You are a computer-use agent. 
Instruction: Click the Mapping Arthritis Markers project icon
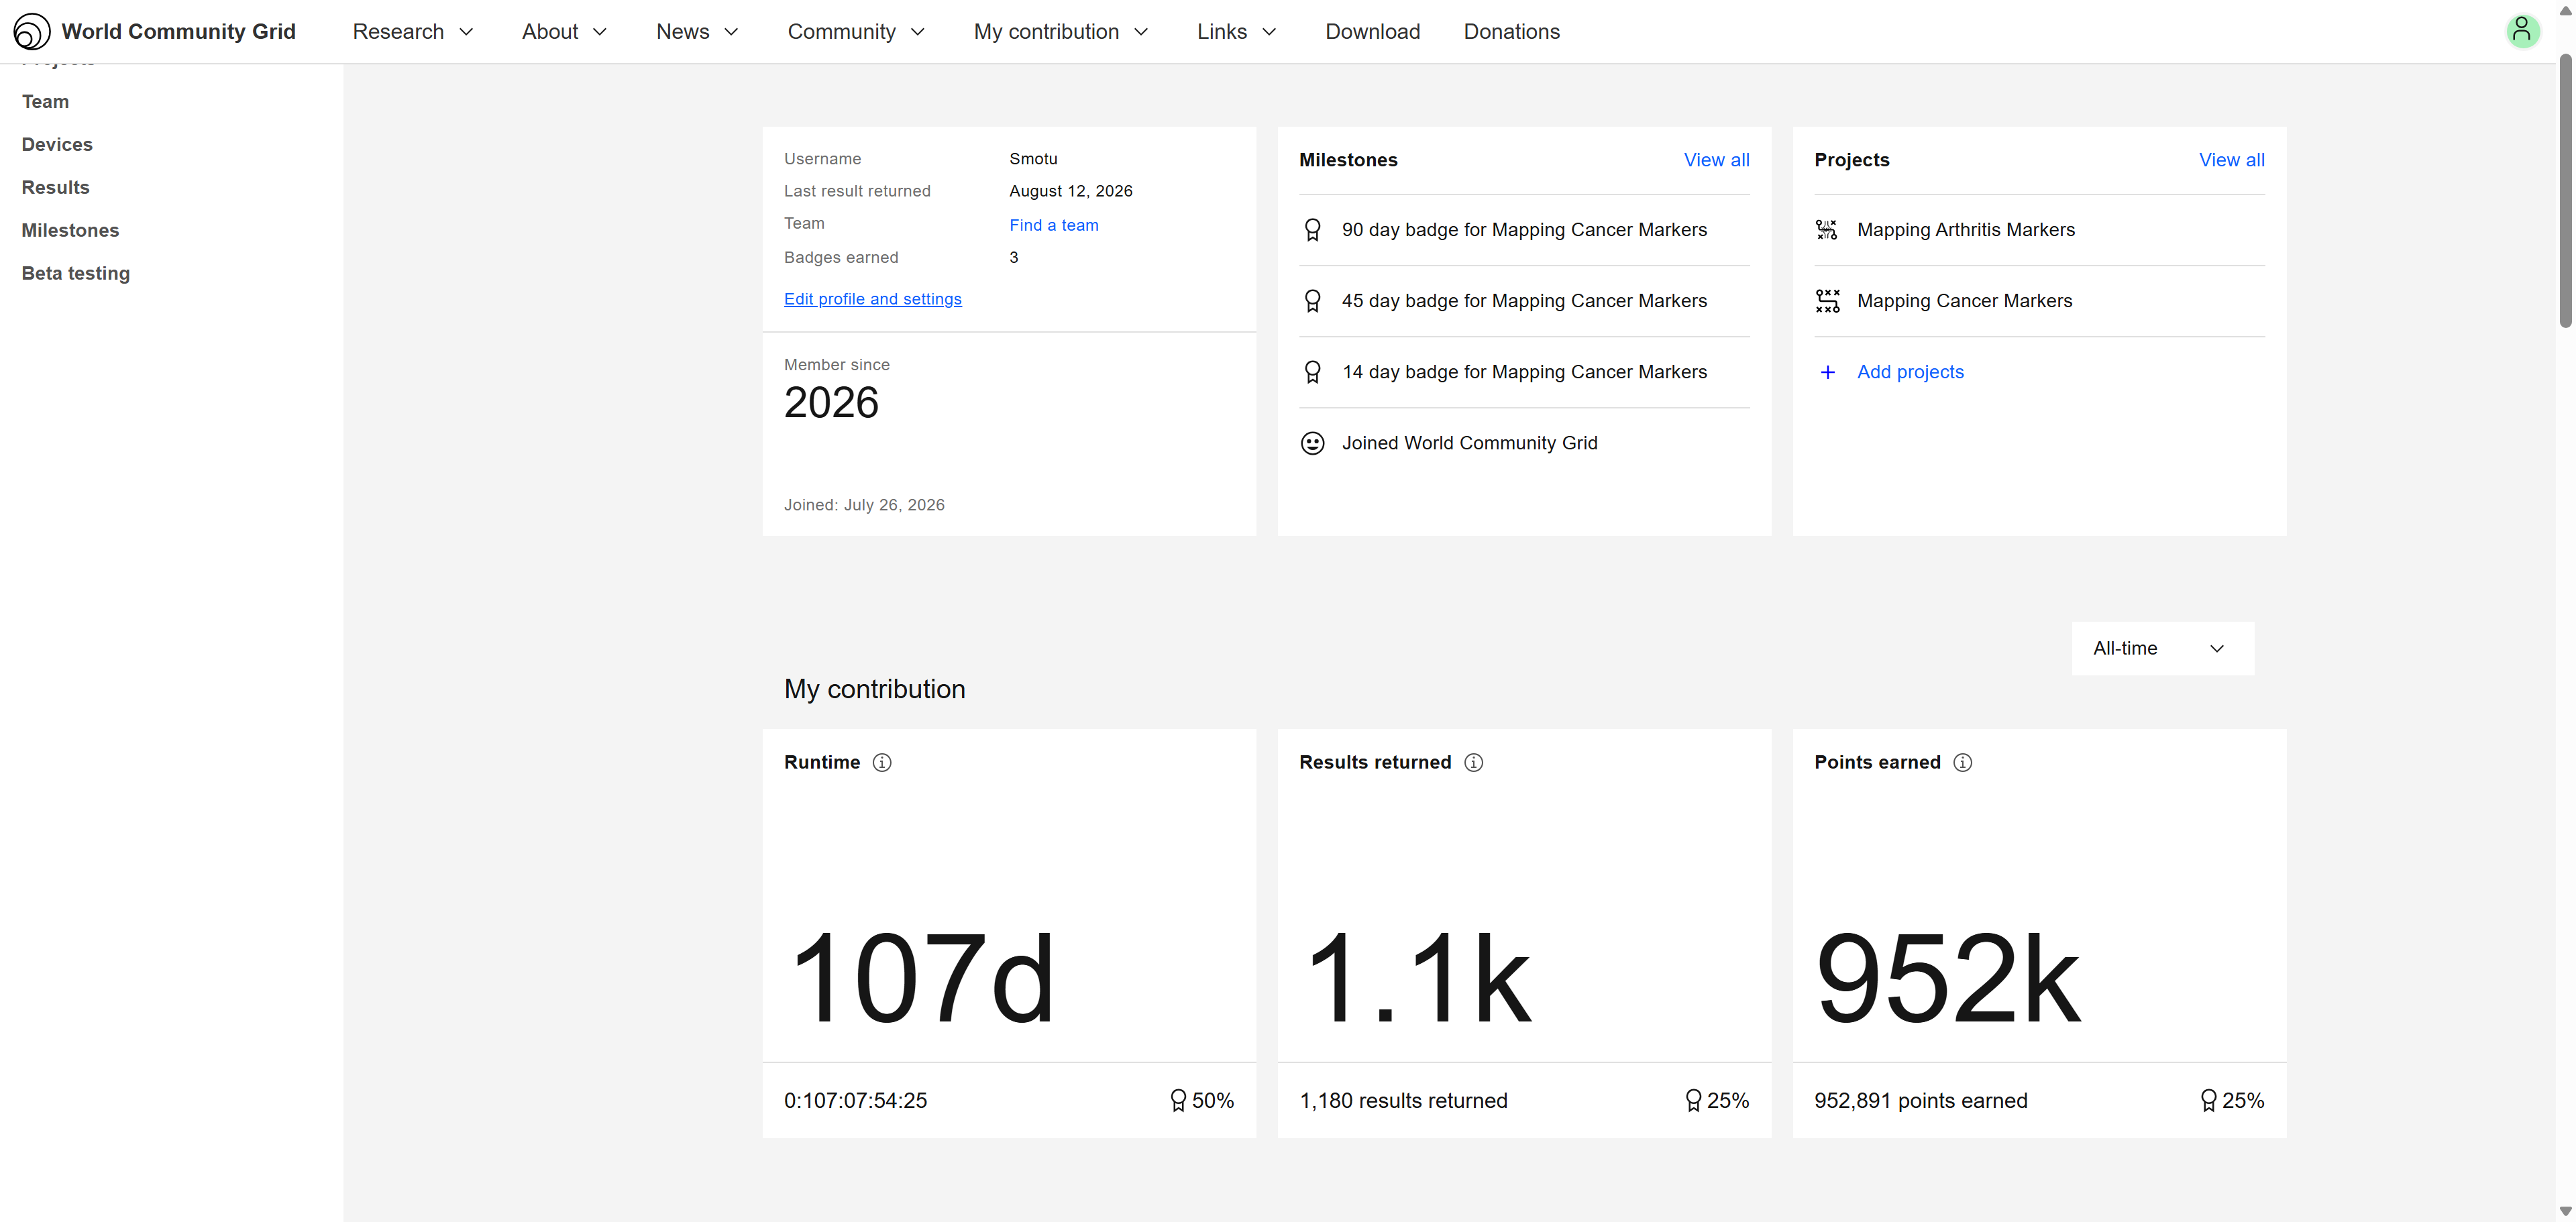coord(1827,230)
